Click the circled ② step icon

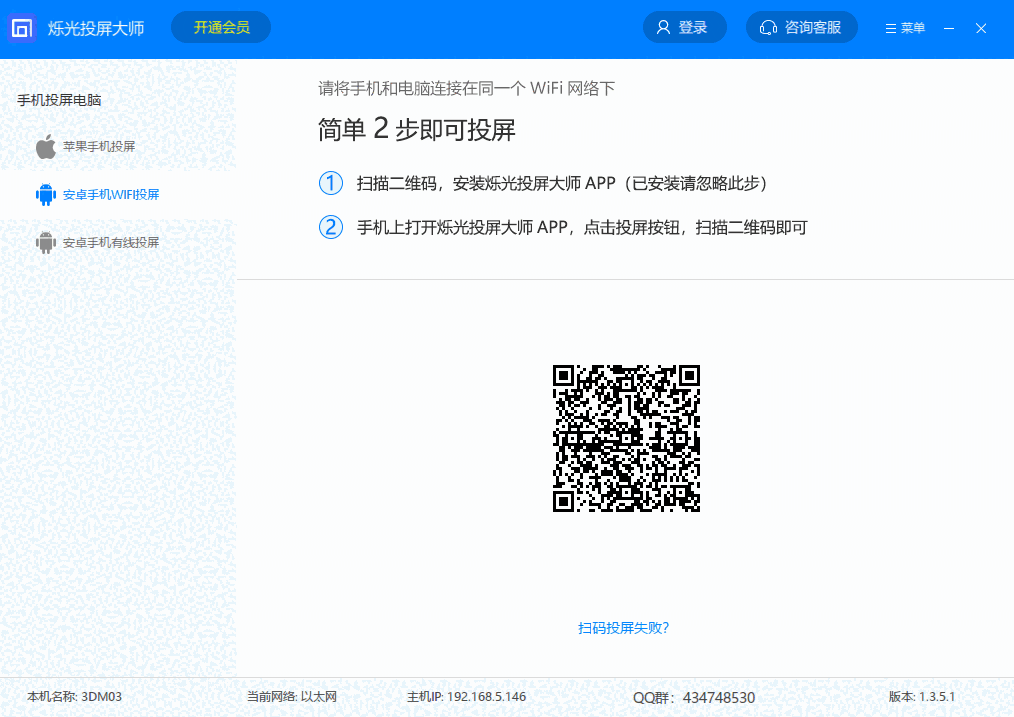[330, 227]
